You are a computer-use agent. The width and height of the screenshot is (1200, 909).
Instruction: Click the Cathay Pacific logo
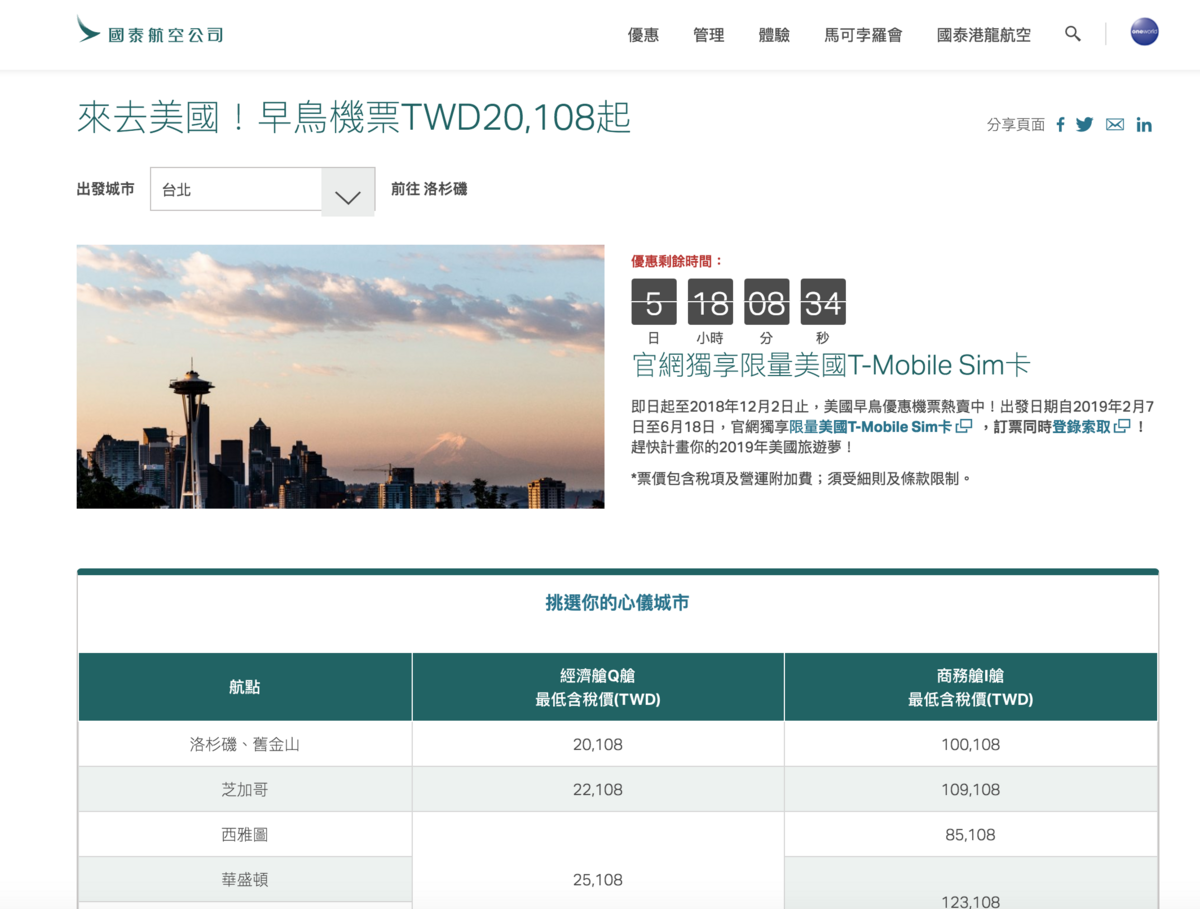tap(150, 31)
